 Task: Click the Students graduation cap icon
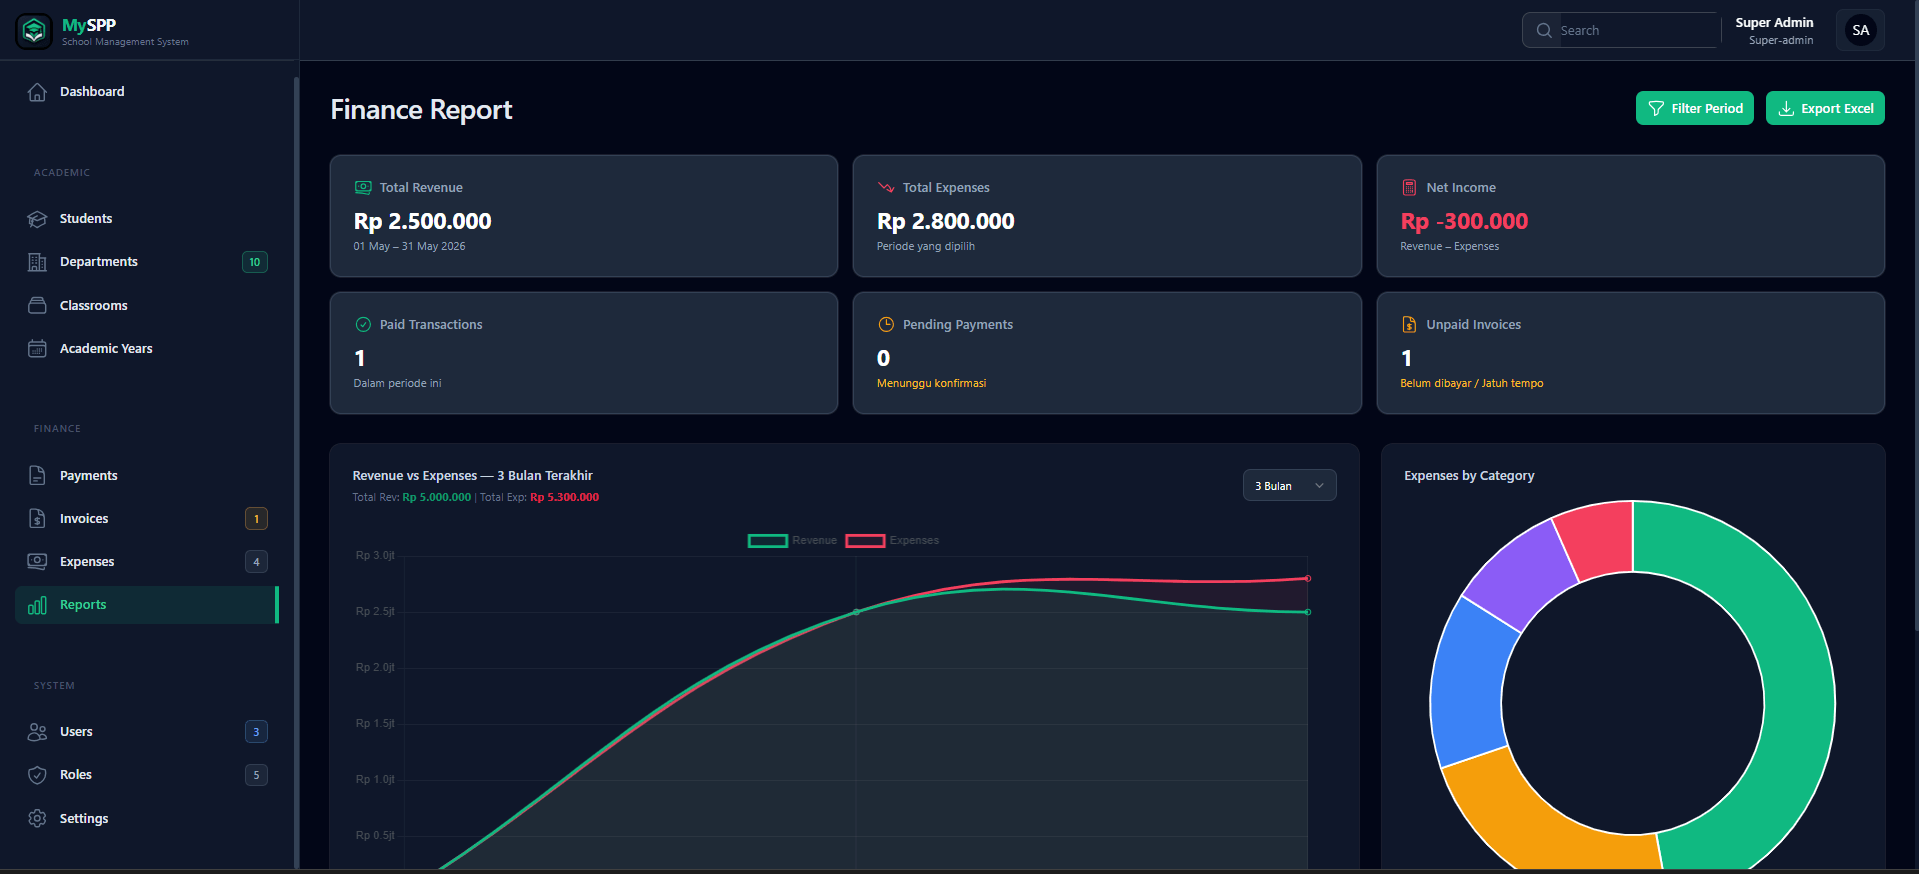pyautogui.click(x=37, y=219)
